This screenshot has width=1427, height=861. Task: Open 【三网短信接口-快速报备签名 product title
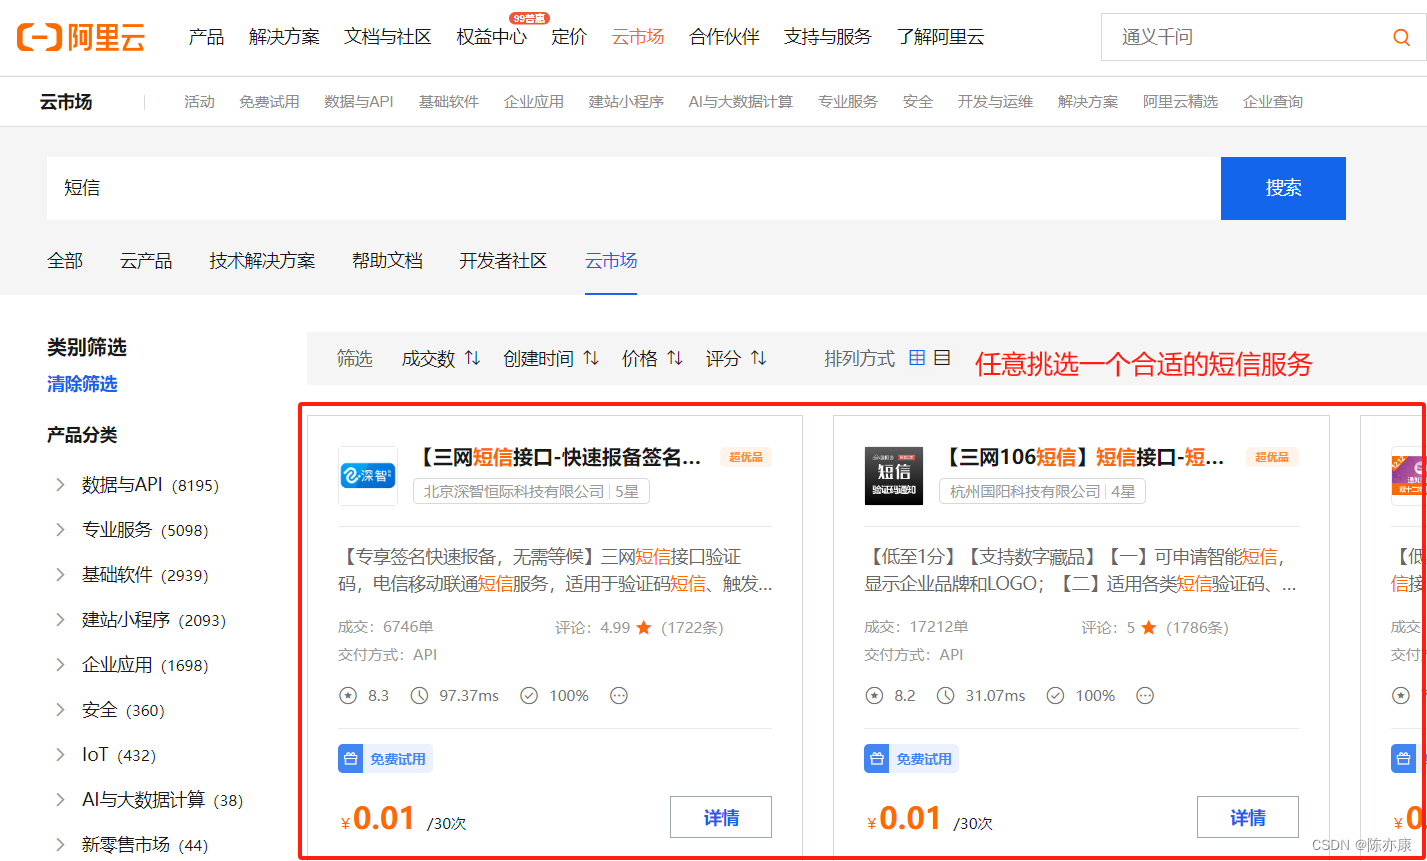click(558, 458)
